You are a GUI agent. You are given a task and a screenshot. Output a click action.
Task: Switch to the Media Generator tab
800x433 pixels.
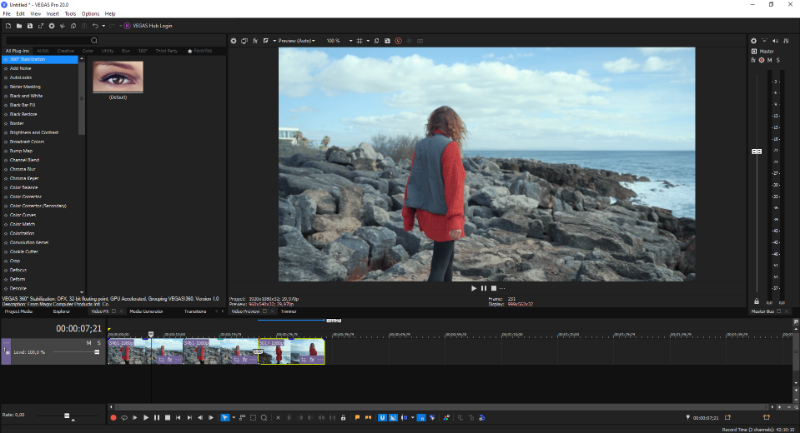[148, 311]
